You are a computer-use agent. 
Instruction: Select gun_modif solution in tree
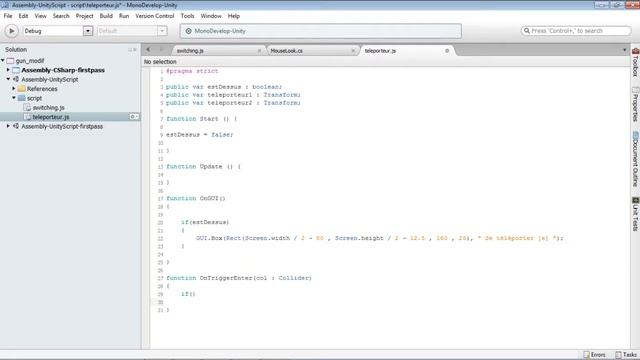30,60
